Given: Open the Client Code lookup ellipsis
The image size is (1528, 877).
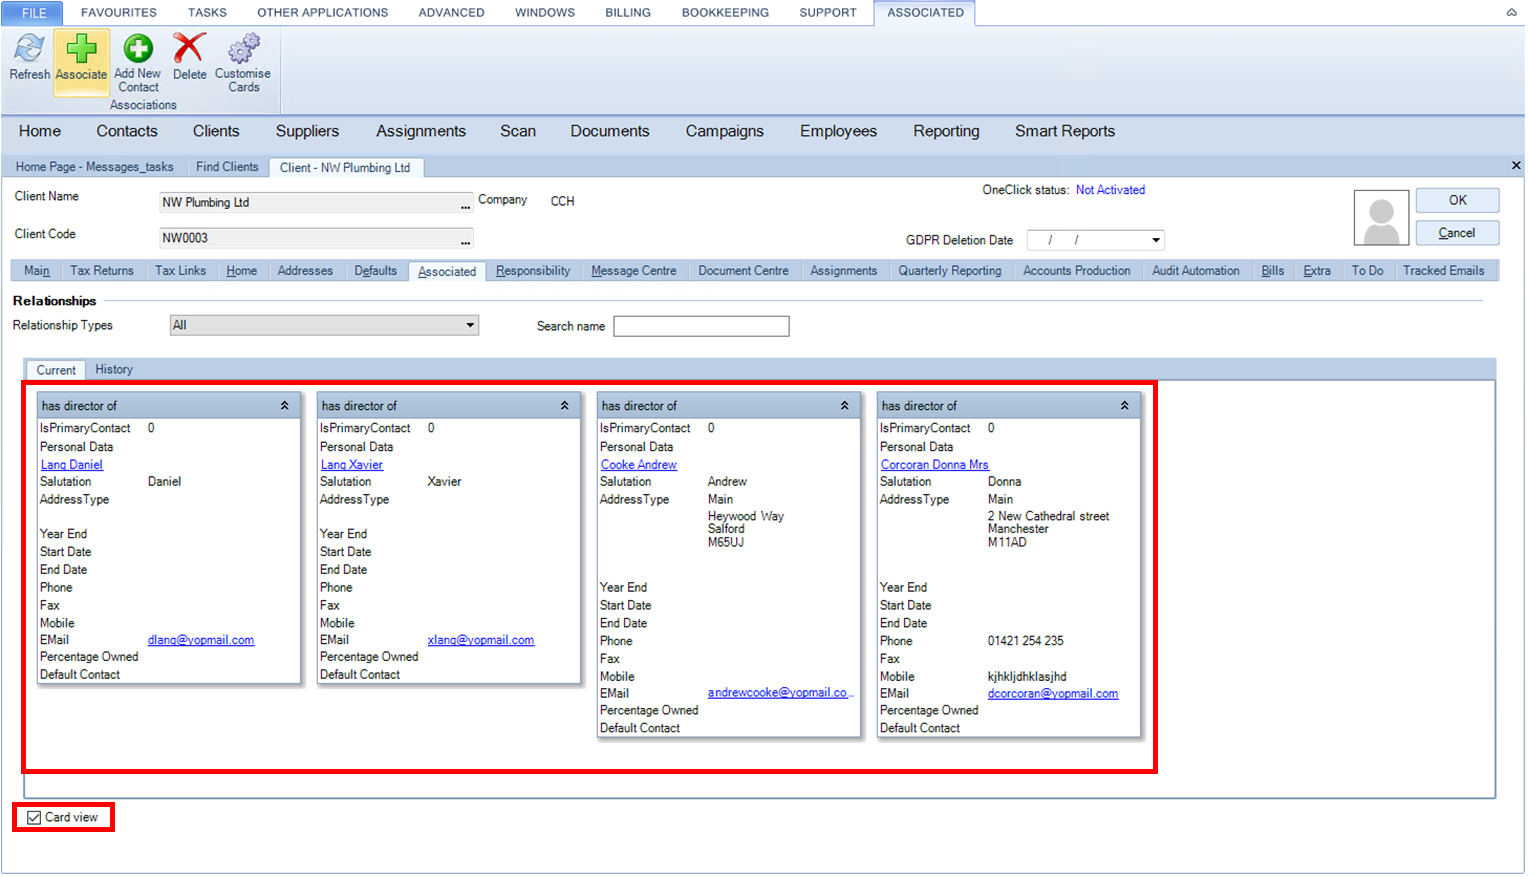Looking at the screenshot, I should [465, 239].
